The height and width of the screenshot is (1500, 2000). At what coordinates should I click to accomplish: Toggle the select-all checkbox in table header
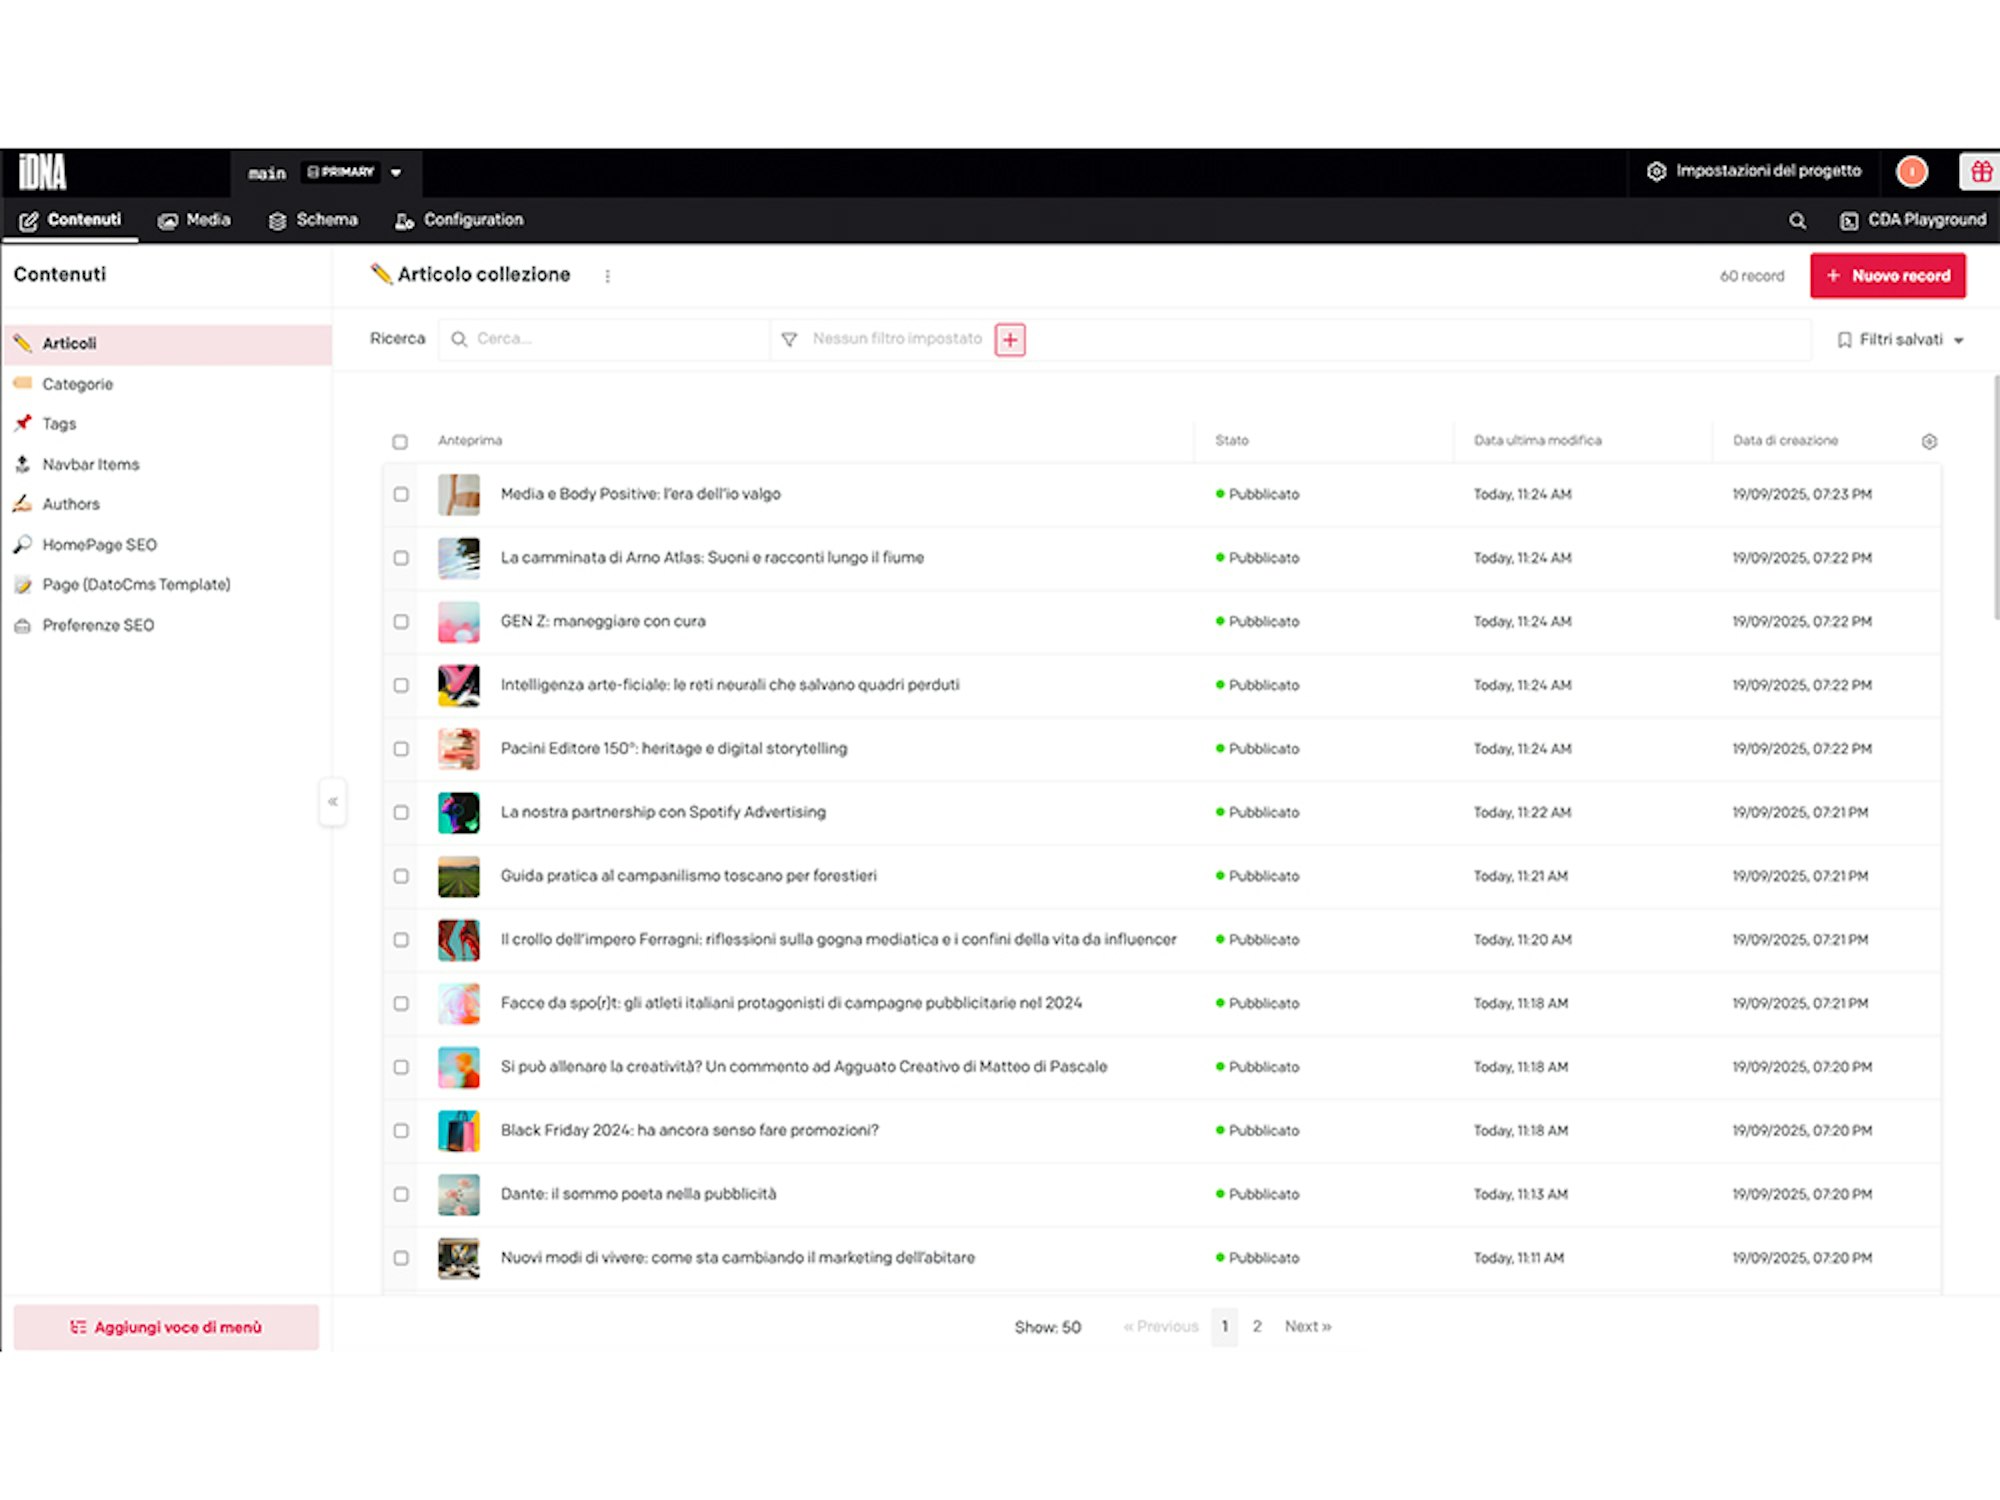point(400,442)
